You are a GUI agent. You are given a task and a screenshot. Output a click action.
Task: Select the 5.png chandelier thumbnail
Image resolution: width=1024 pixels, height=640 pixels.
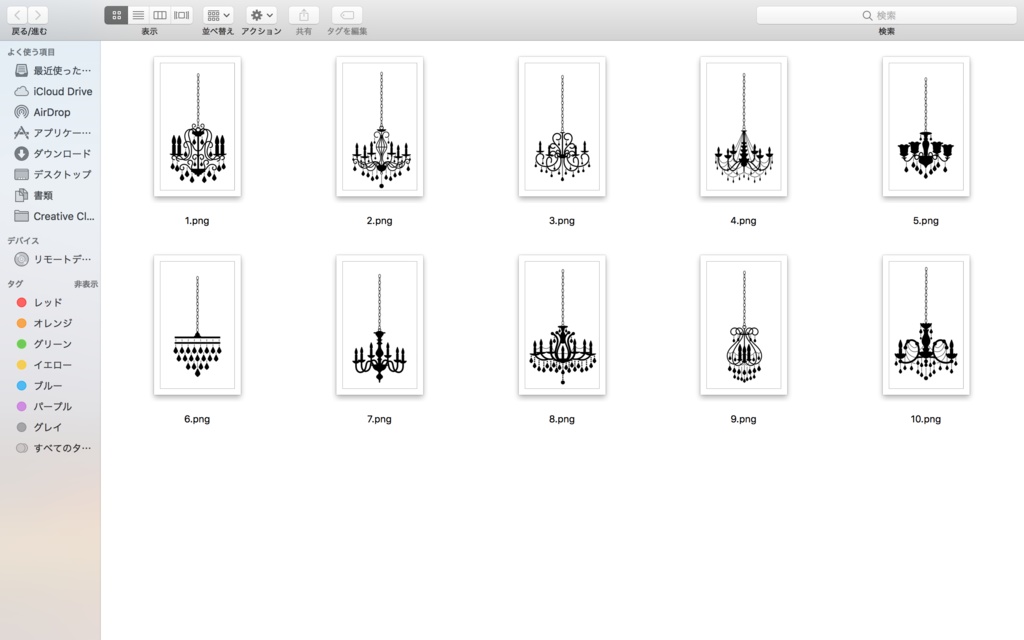tap(925, 127)
